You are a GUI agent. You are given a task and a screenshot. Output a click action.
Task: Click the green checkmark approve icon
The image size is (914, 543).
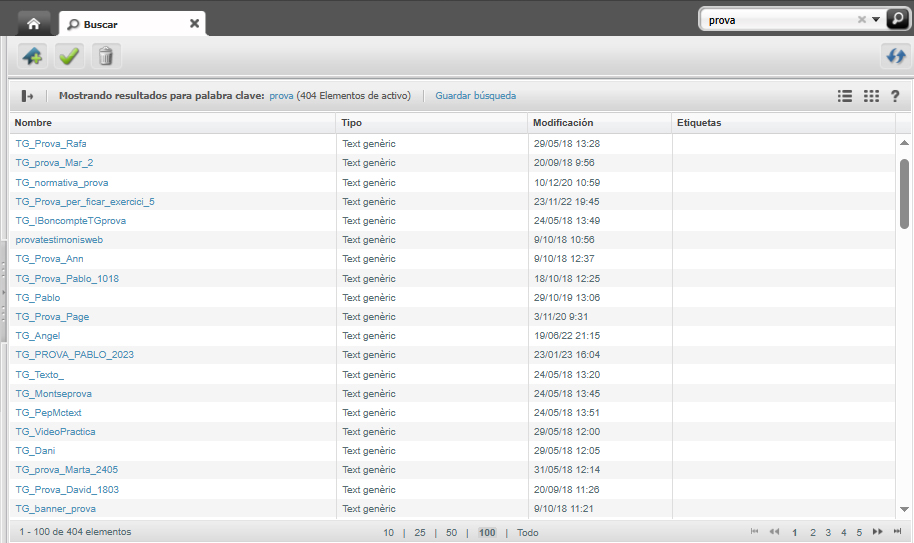[69, 56]
